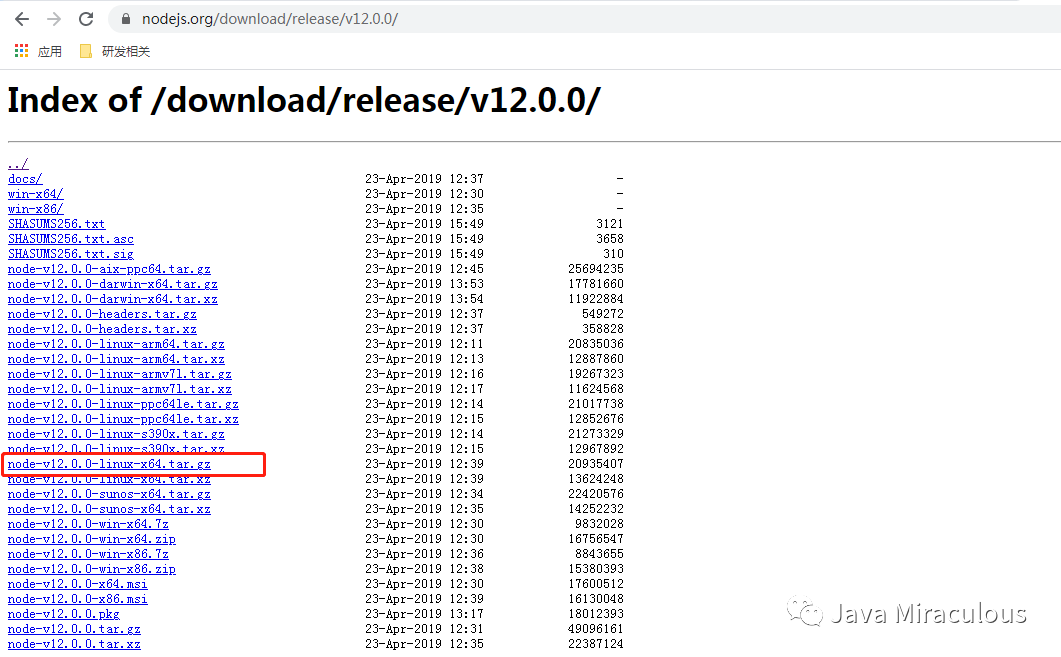
Task: Download node-v12.0.0-sunos-x64.tar.gz
Action: 109,494
